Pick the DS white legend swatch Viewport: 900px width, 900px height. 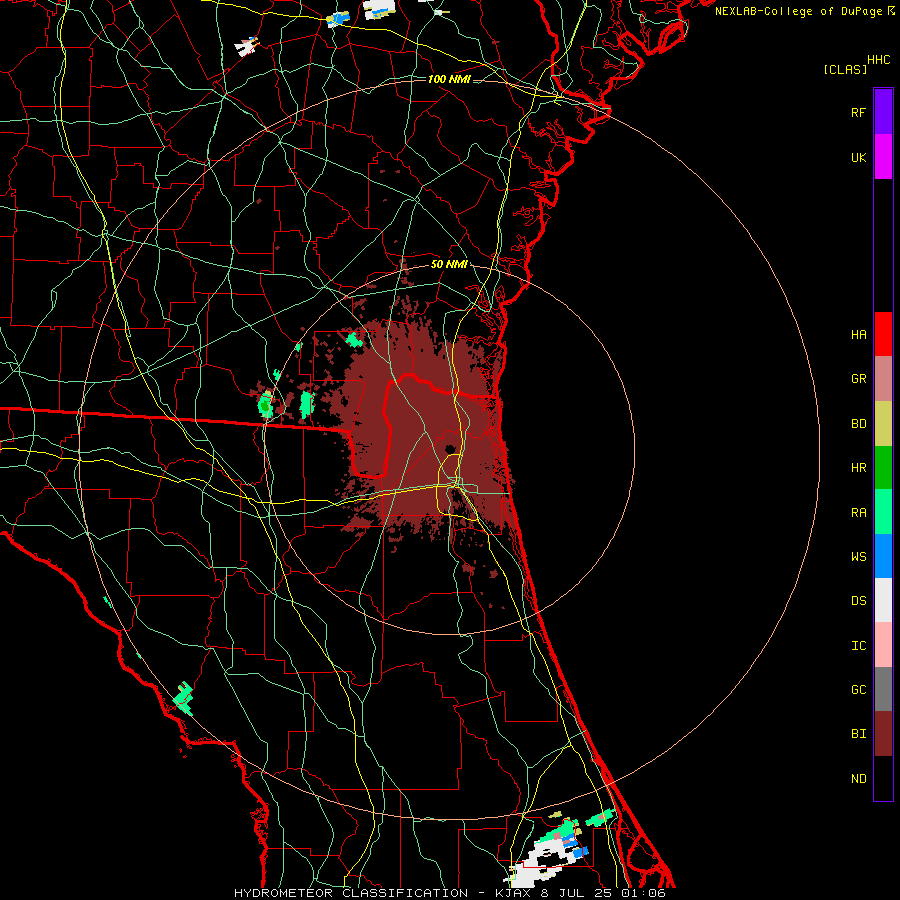[x=883, y=600]
